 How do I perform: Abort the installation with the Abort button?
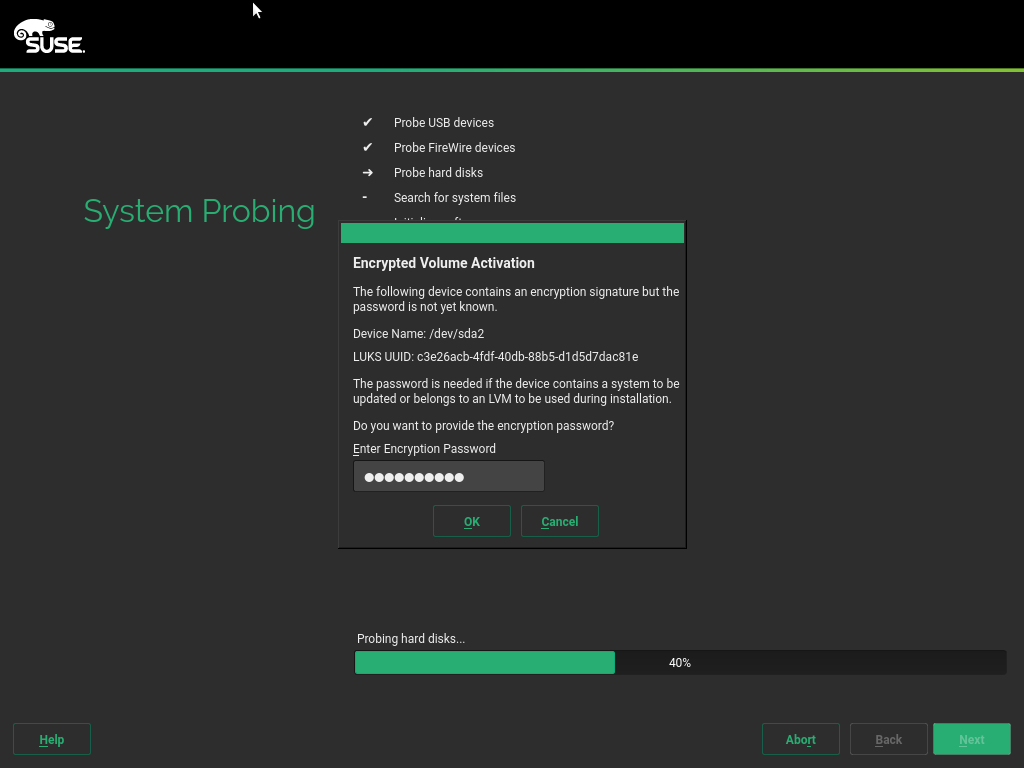pyautogui.click(x=800, y=739)
